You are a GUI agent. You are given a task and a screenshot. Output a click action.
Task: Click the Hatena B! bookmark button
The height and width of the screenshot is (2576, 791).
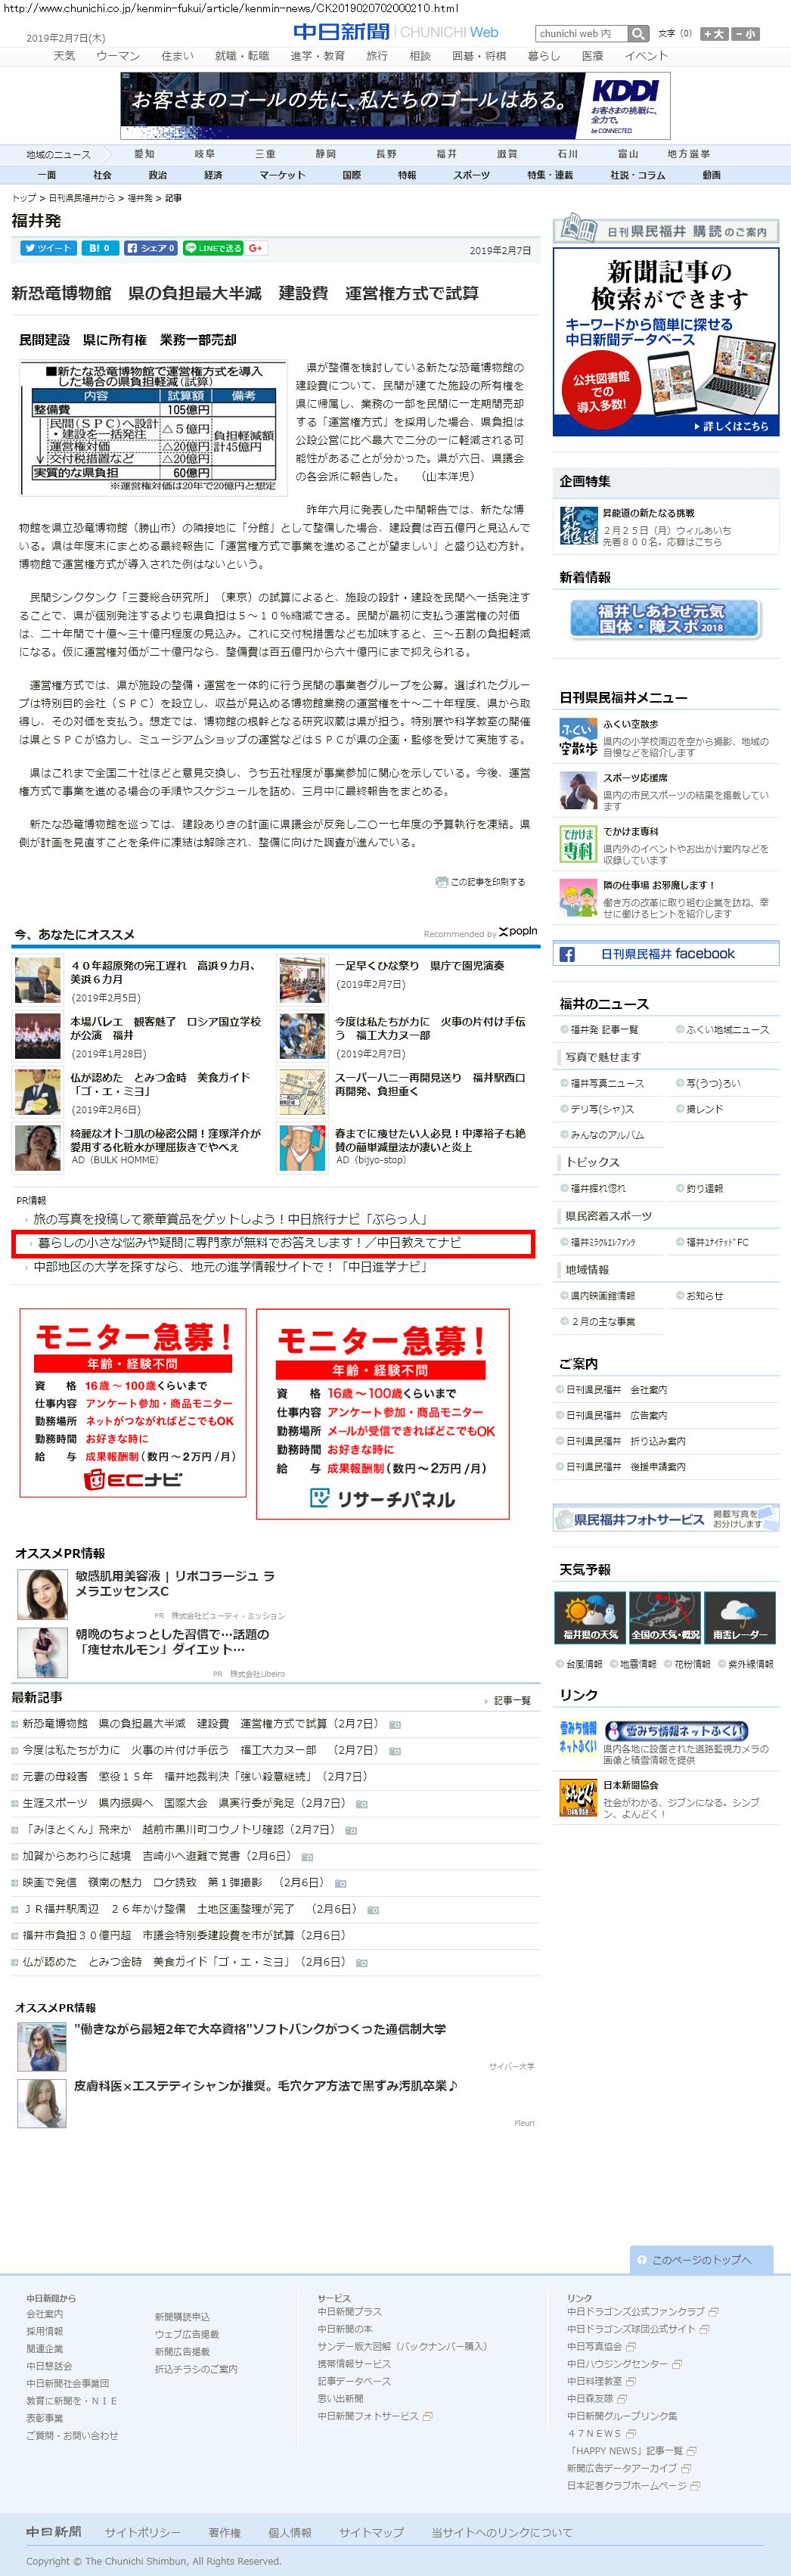pos(98,248)
